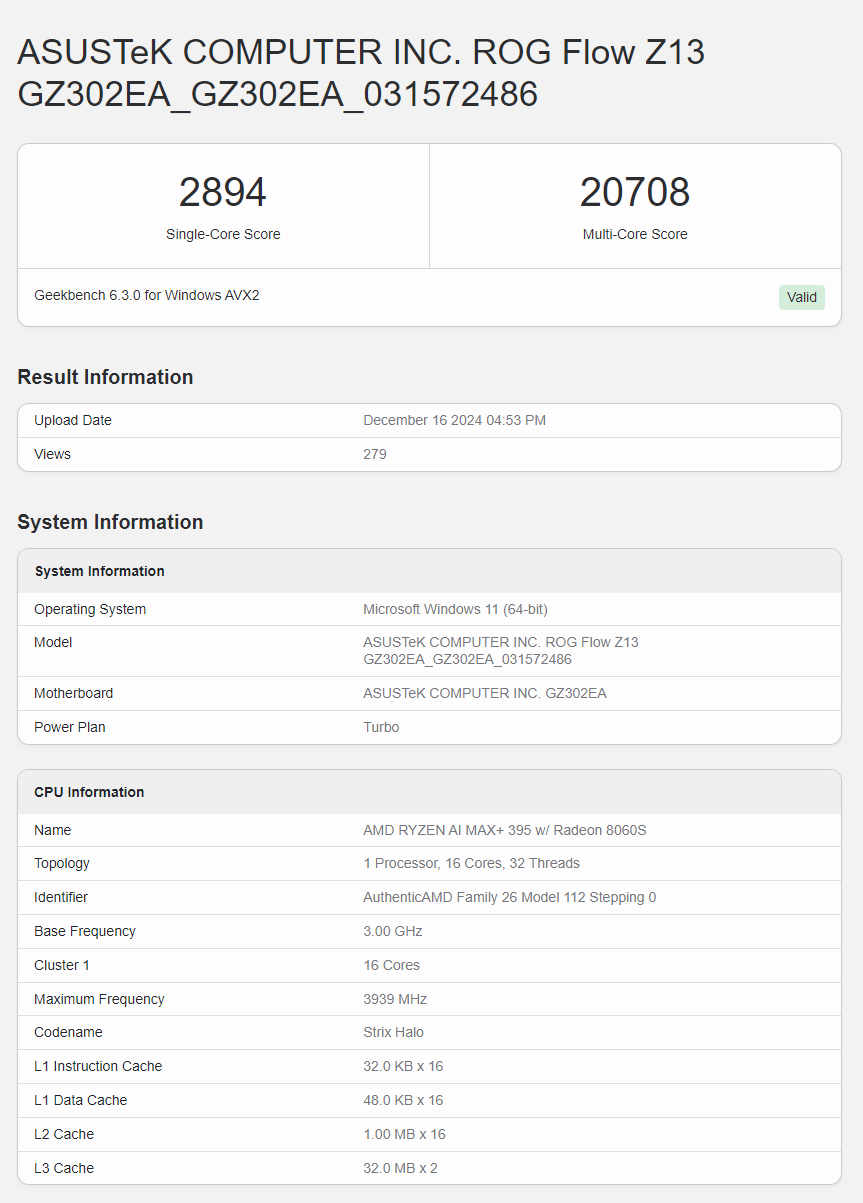Screen dimensions: 863x1203
Task: Click the large "System Information" section heading
Action: tap(110, 522)
